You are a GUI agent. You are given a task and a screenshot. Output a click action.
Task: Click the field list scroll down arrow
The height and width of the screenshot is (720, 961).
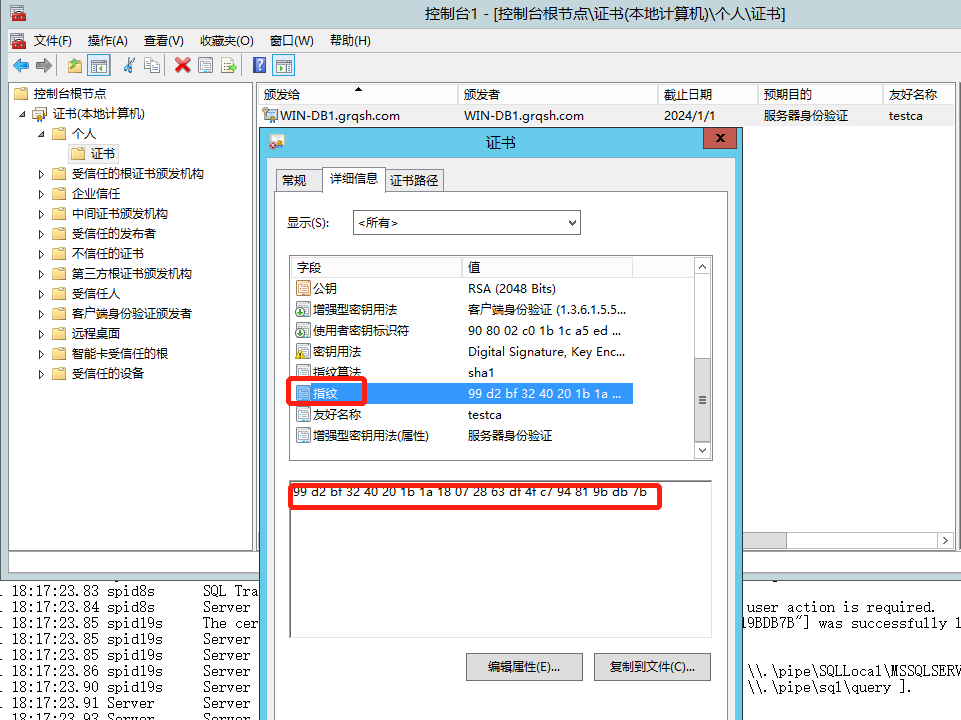click(x=702, y=450)
